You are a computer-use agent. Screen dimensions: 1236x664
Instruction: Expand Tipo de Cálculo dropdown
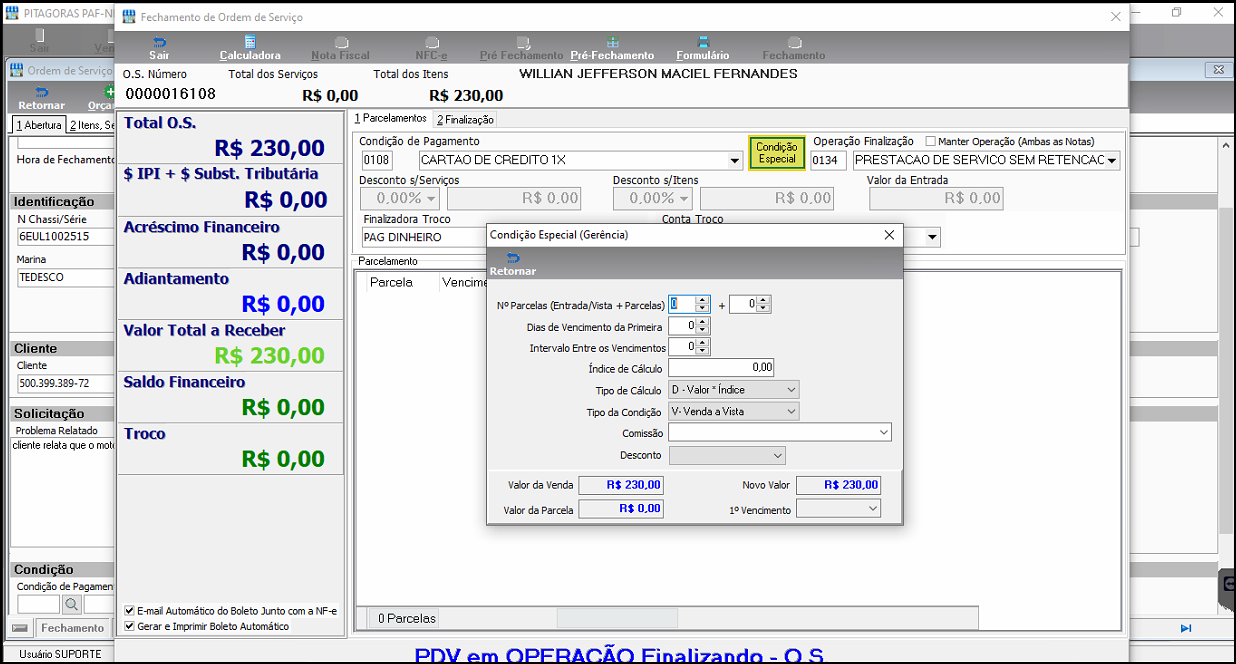(791, 390)
